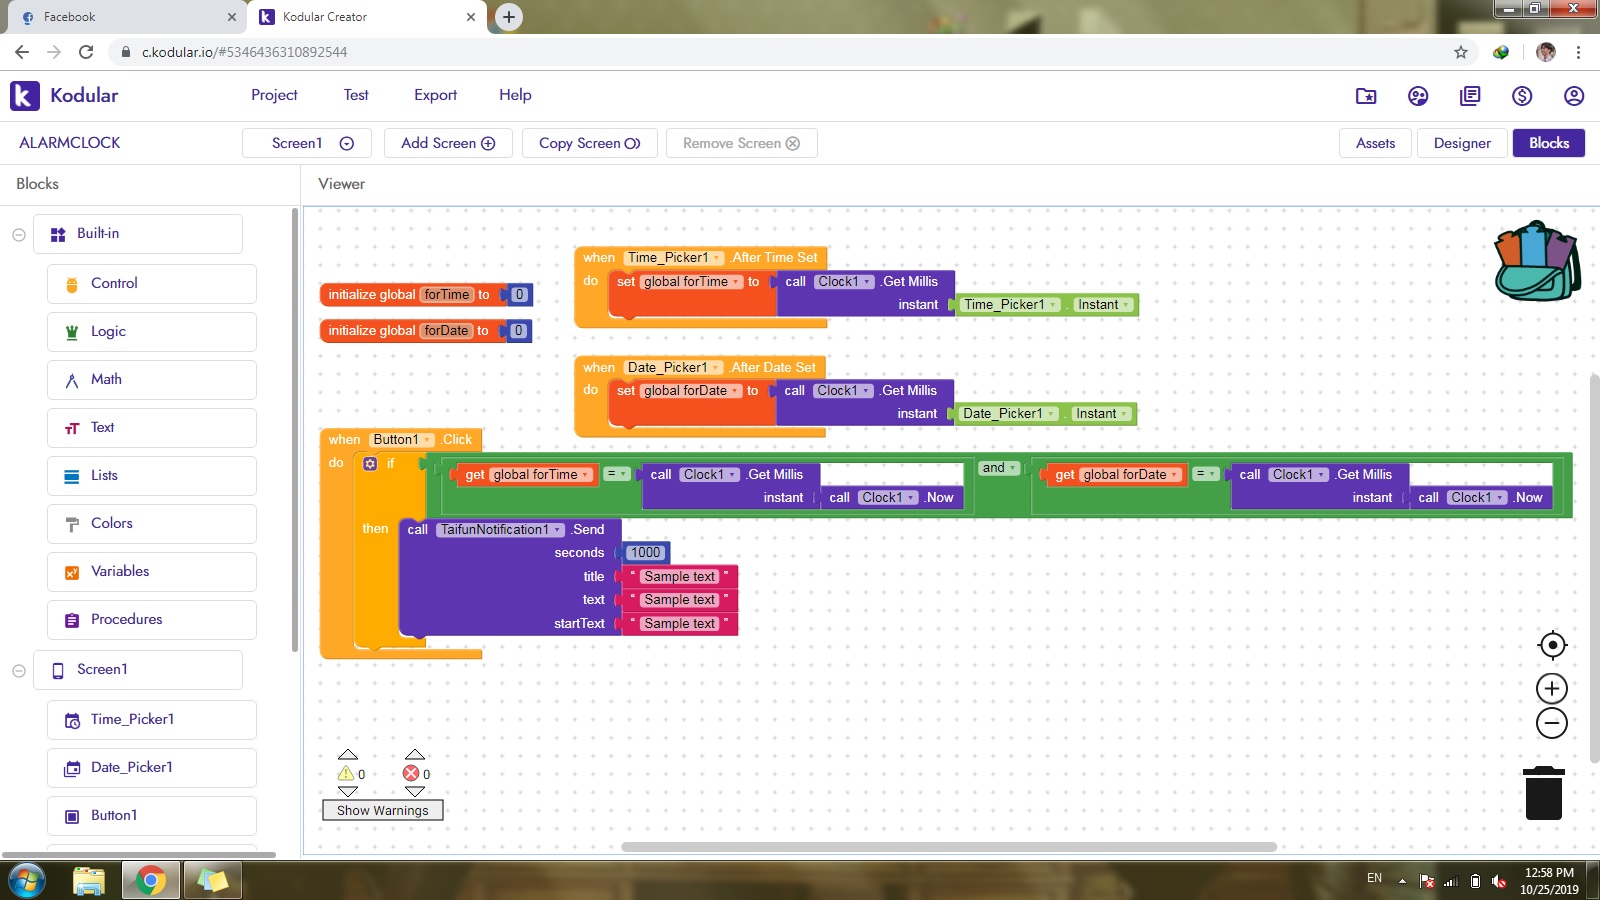
Task: Click the trash can icon
Action: click(1543, 793)
